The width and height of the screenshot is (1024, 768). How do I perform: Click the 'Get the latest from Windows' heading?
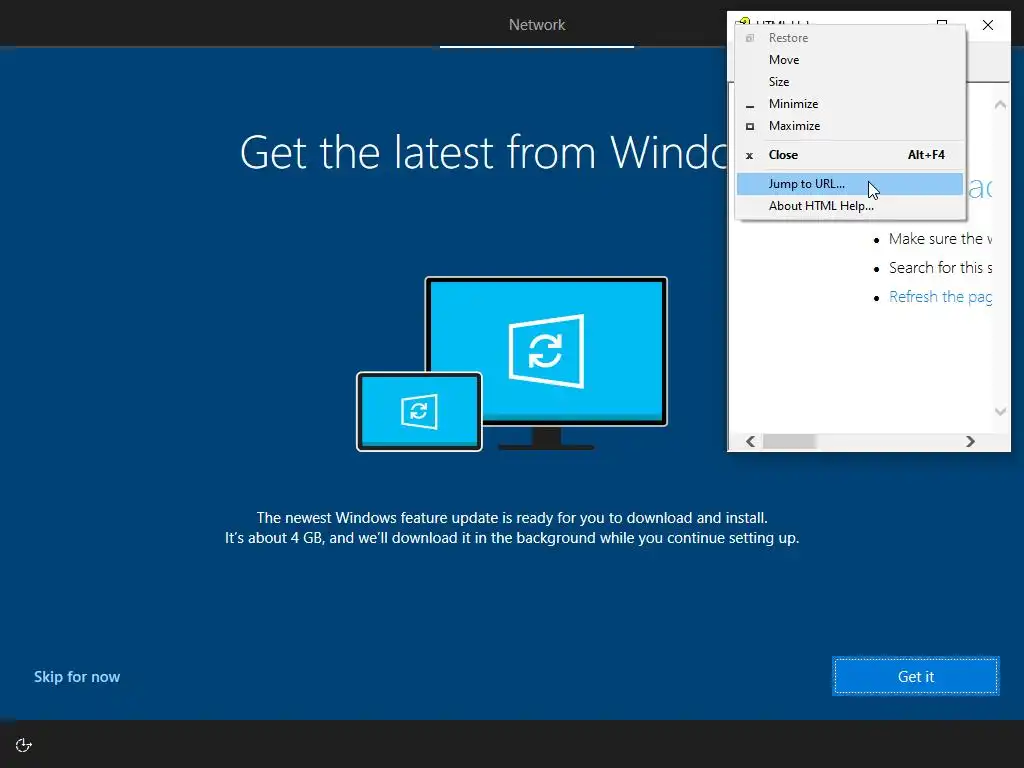[483, 153]
